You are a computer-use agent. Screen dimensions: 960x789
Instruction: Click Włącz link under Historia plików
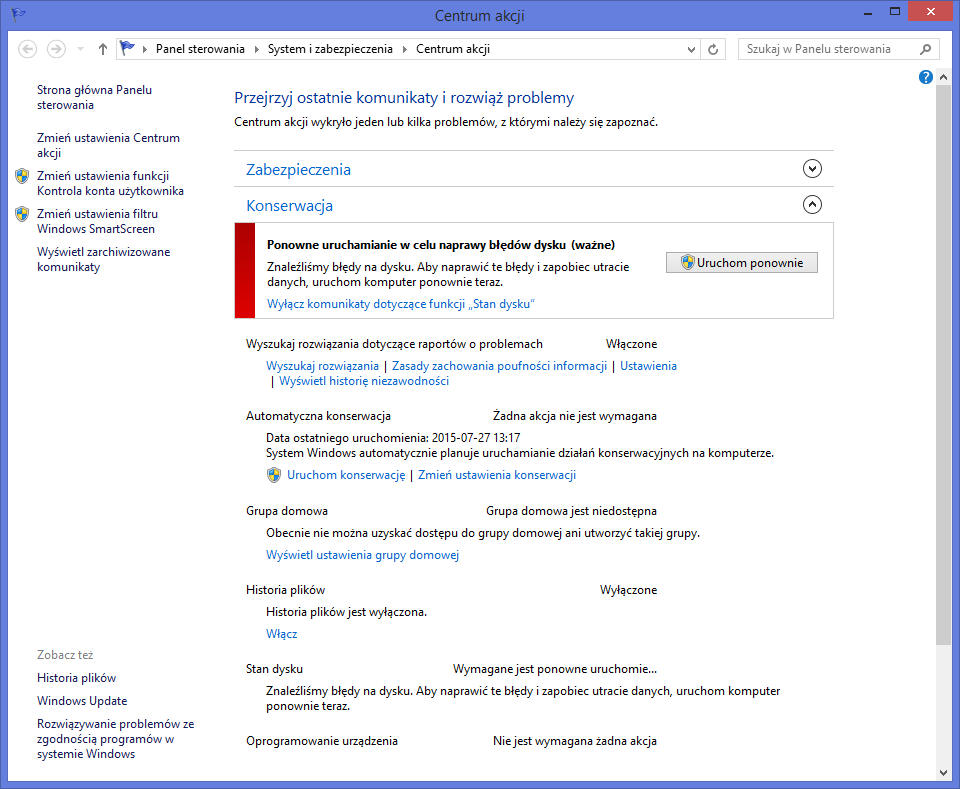[x=282, y=634]
